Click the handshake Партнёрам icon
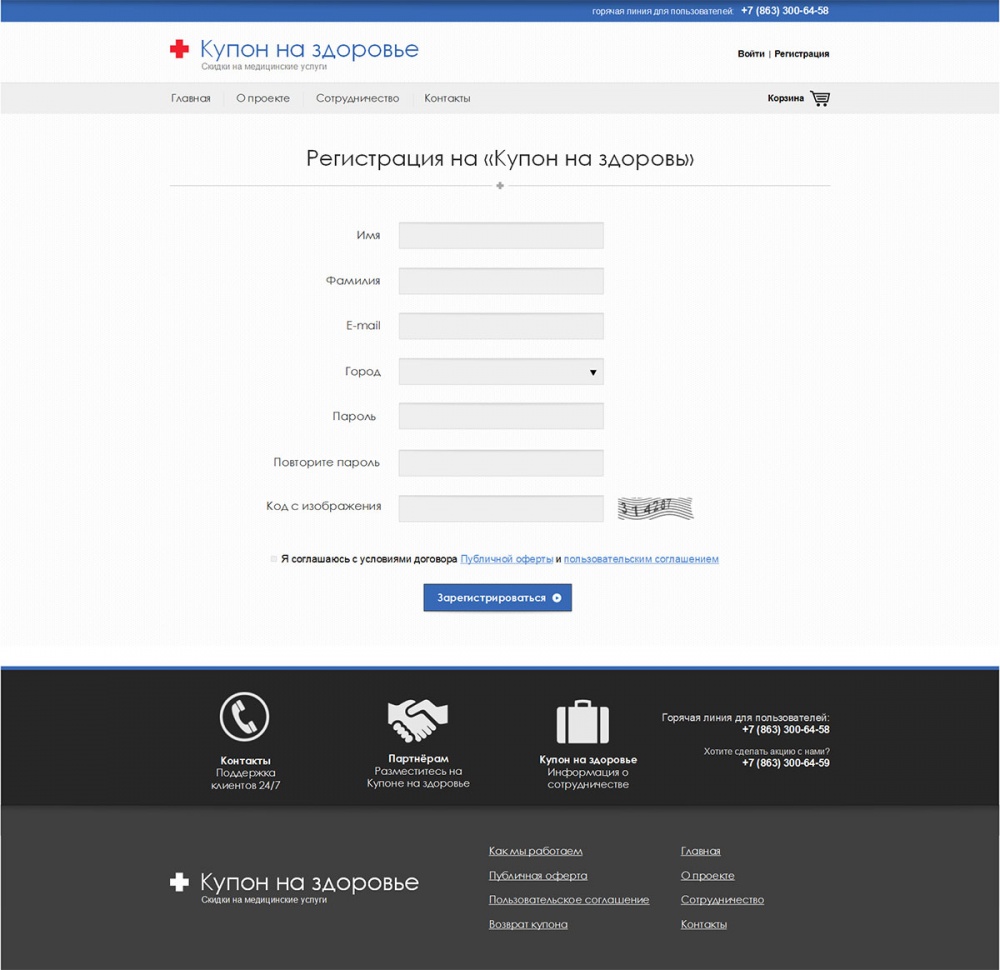The width and height of the screenshot is (1000, 970). [x=417, y=719]
